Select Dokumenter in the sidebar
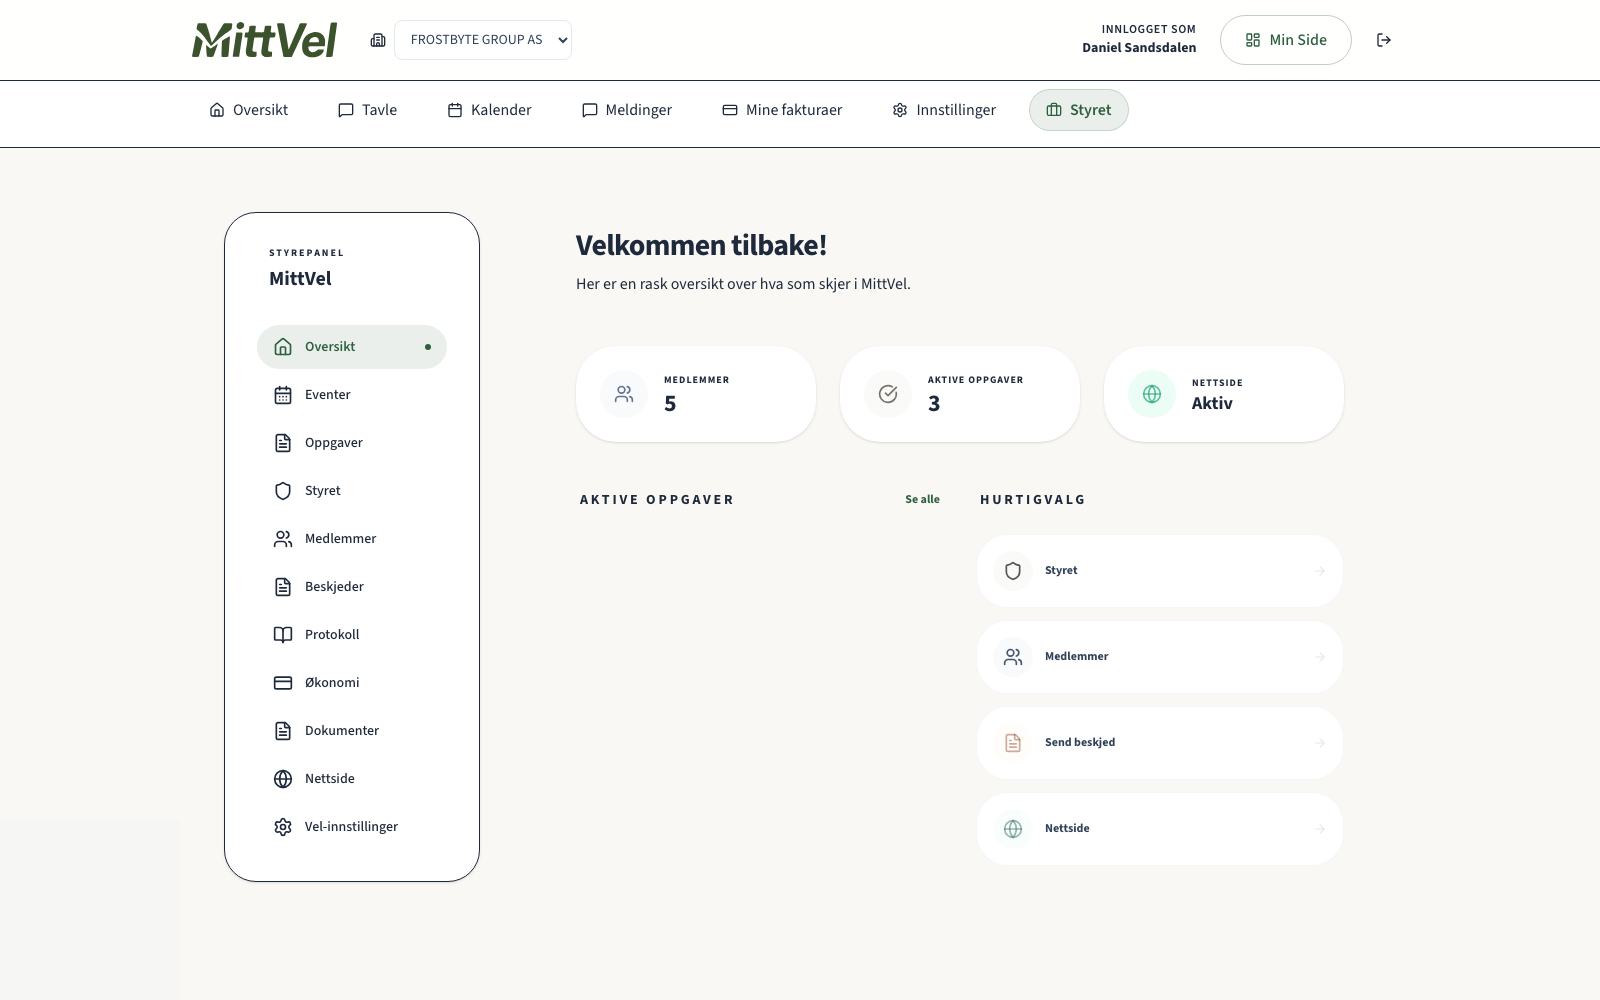Viewport: 1600px width, 1000px height. point(342,731)
